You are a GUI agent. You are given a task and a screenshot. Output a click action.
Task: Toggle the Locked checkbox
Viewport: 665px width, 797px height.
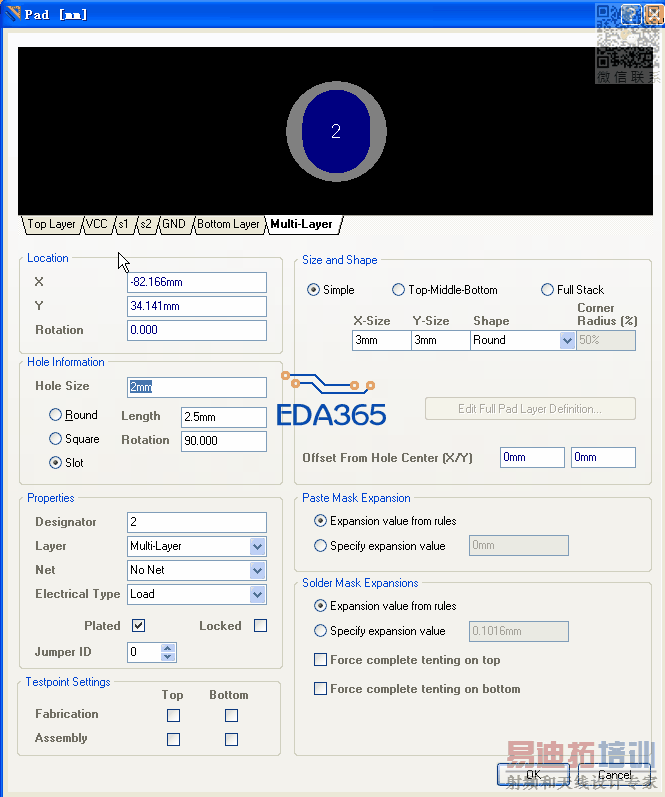pyautogui.click(x=260, y=625)
